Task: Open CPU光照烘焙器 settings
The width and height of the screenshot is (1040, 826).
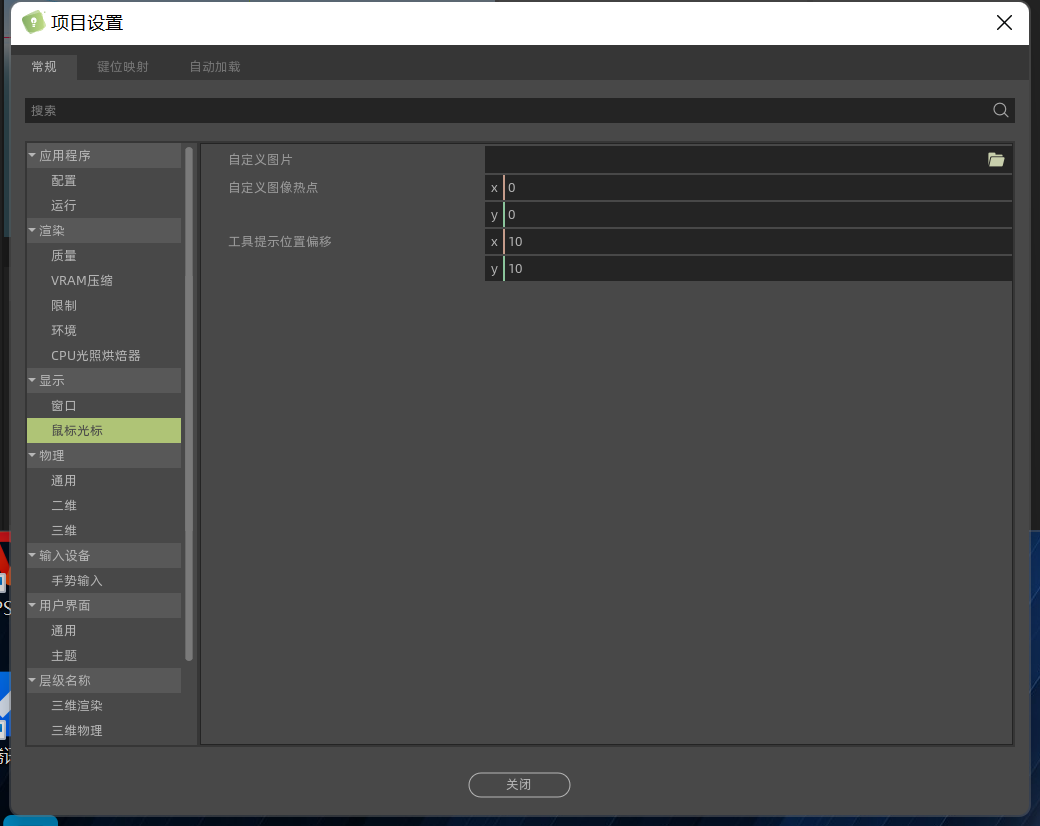Action: (x=103, y=356)
